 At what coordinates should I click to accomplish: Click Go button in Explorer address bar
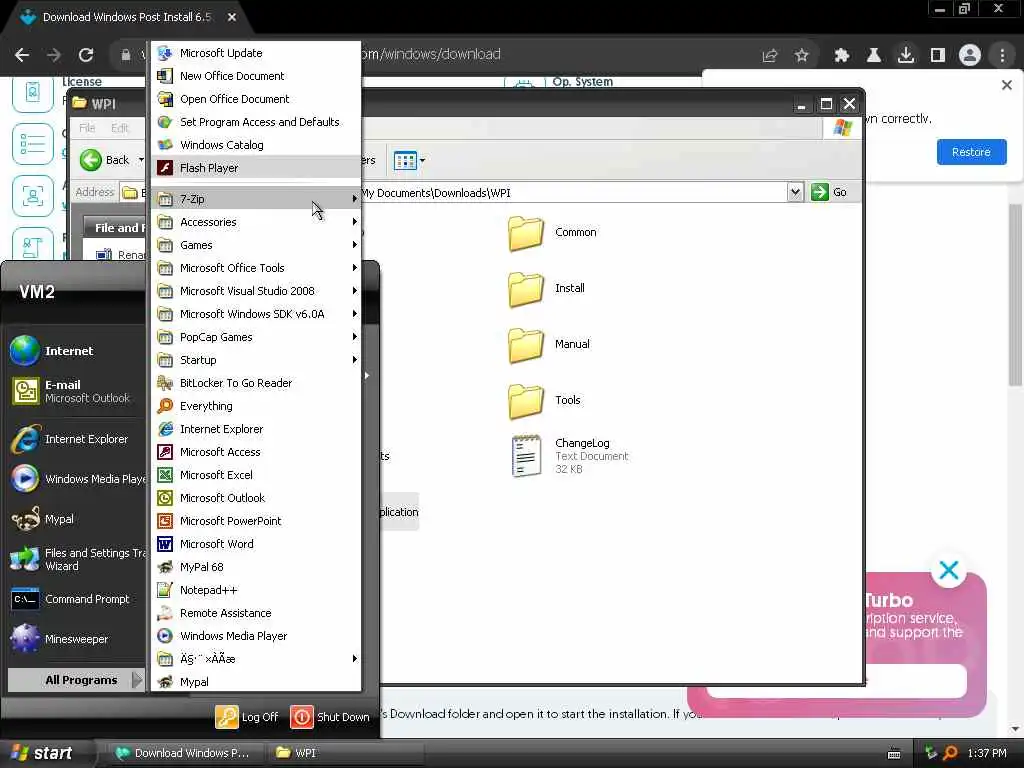pyautogui.click(x=829, y=192)
